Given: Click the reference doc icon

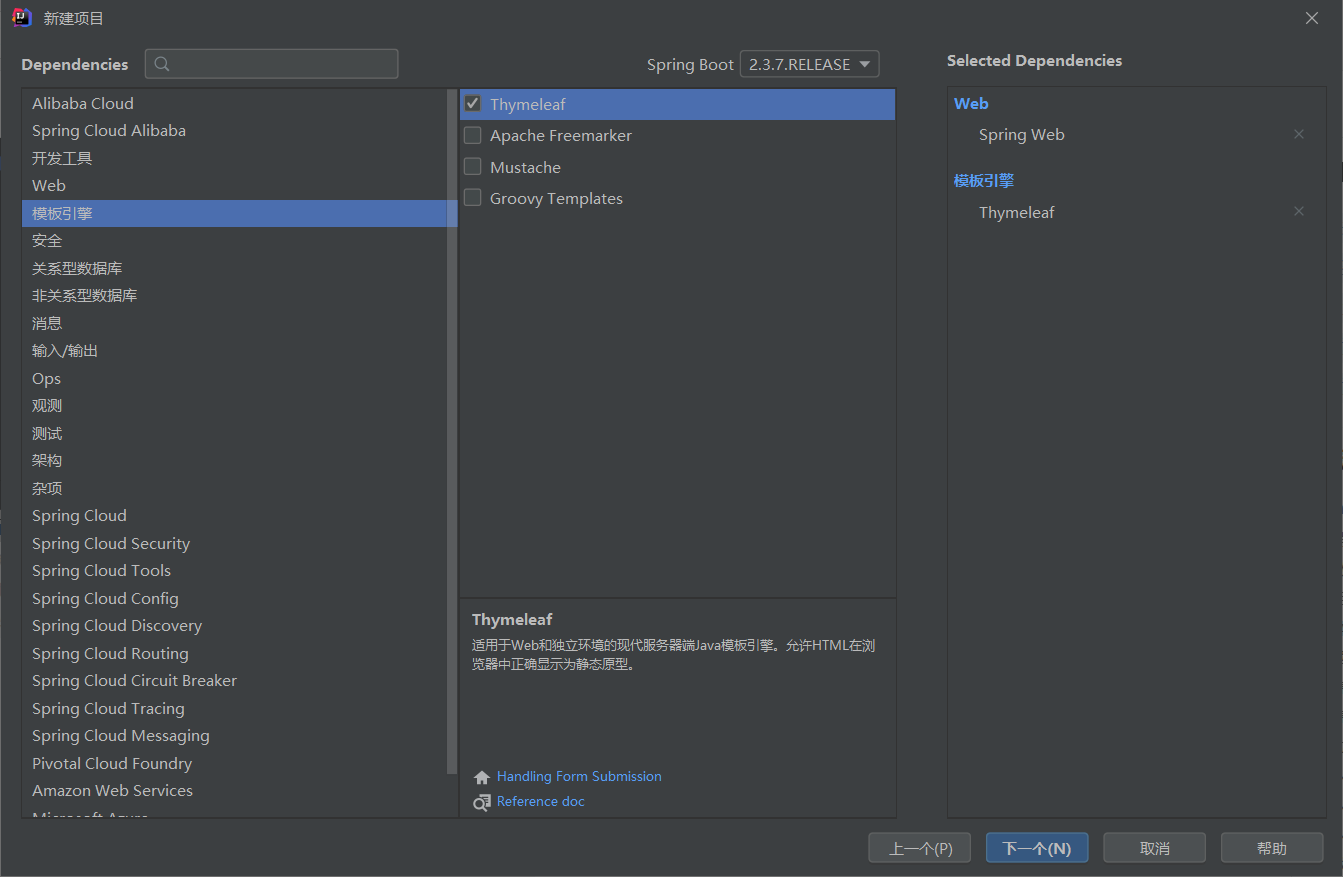Looking at the screenshot, I should (482, 802).
